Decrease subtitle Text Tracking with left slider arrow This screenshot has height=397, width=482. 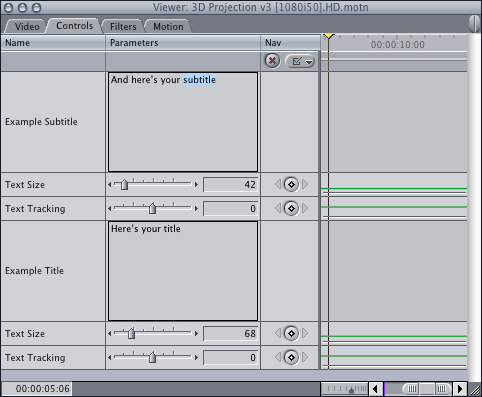(x=110, y=208)
